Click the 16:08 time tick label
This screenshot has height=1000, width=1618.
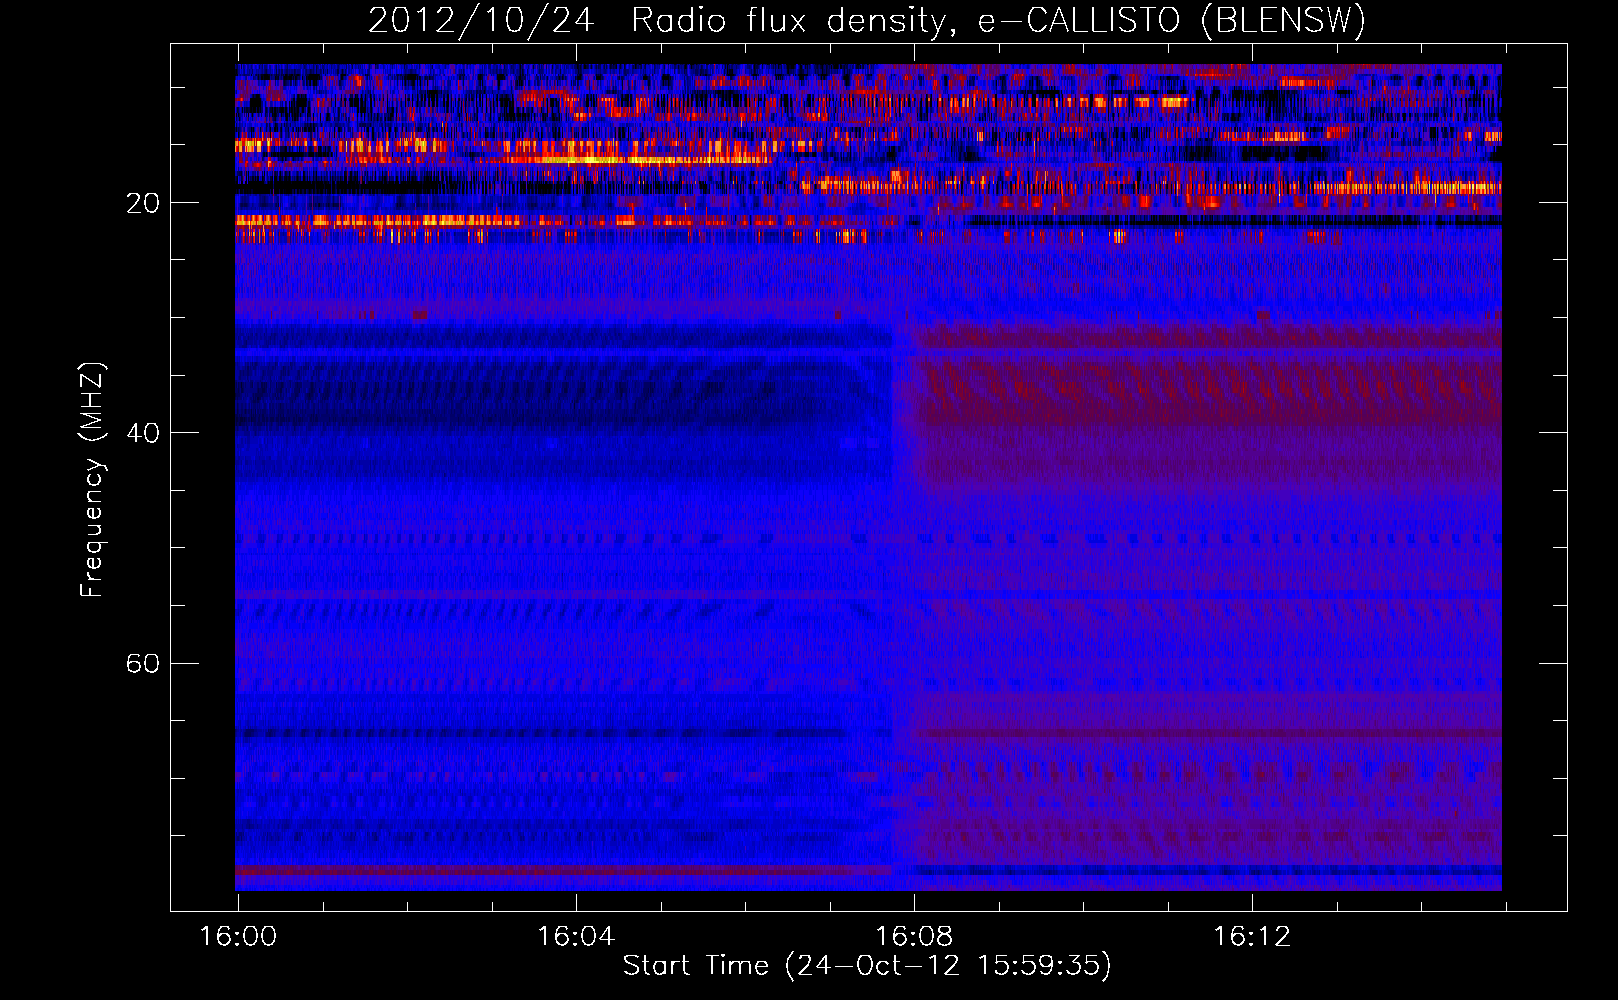pos(914,937)
